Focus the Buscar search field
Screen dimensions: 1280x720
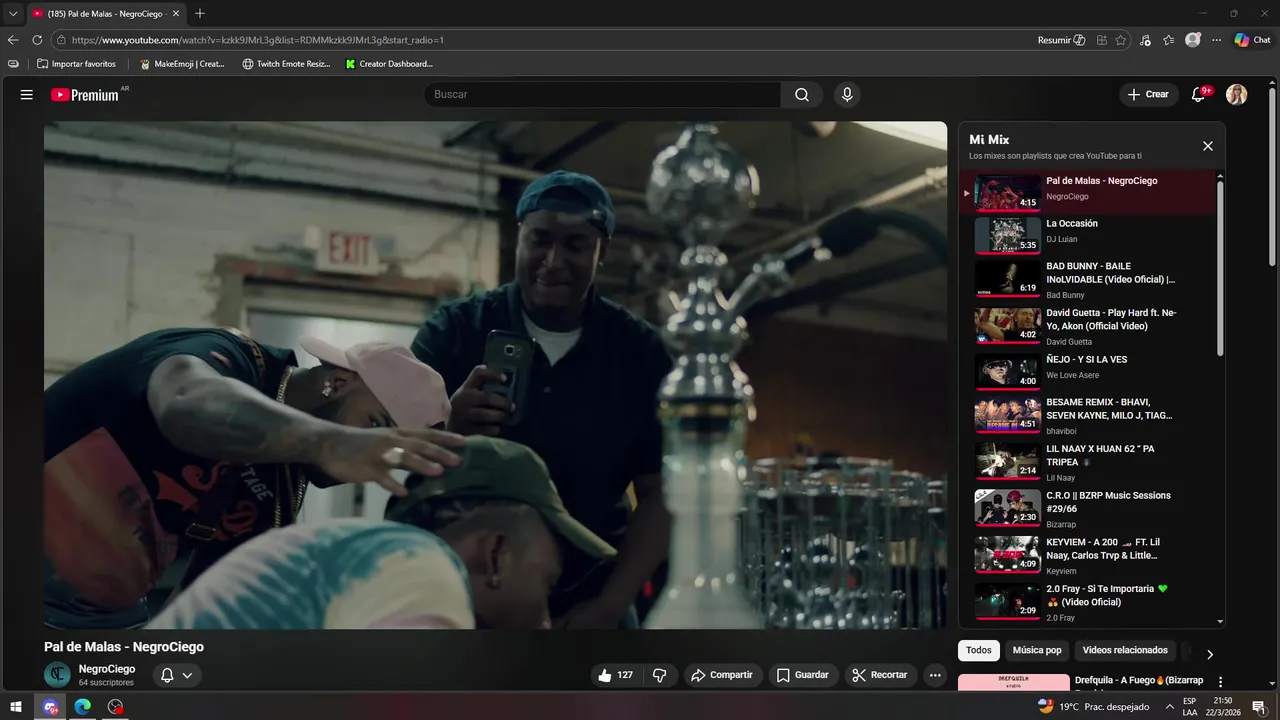coord(602,94)
